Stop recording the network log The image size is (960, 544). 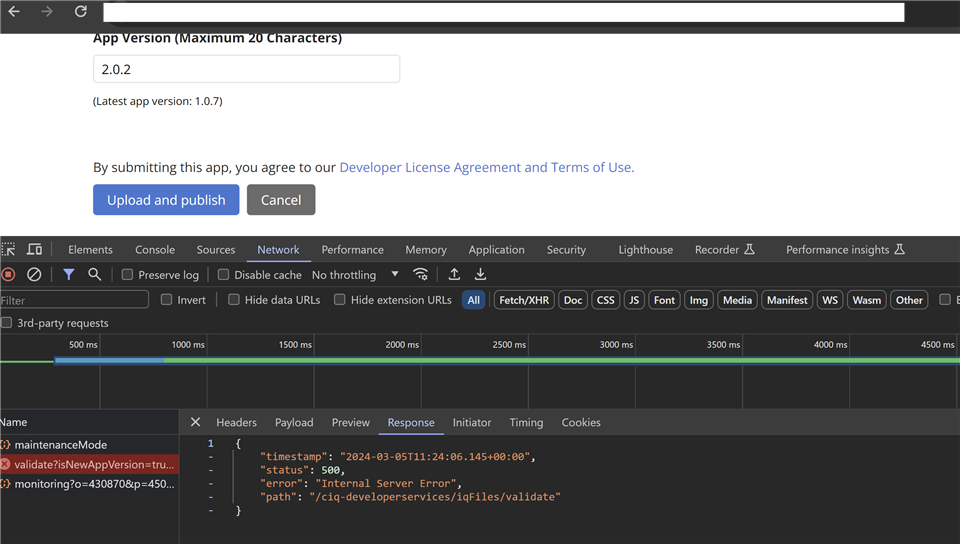point(9,274)
